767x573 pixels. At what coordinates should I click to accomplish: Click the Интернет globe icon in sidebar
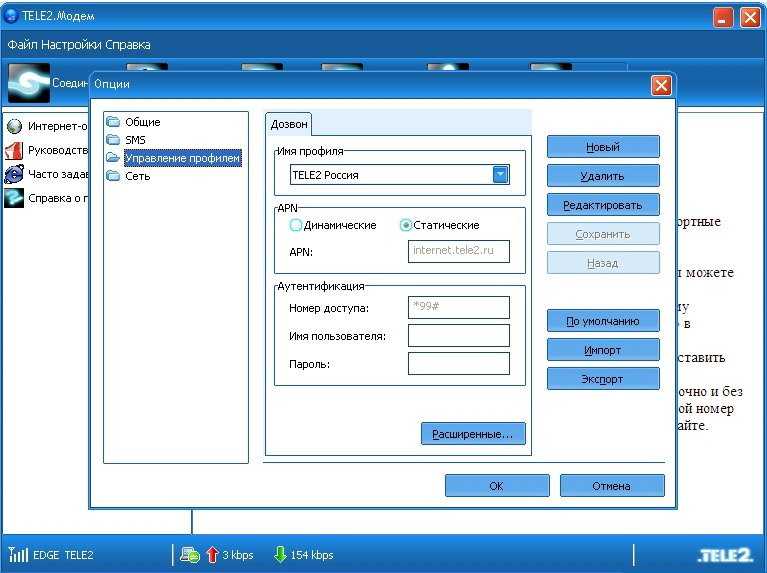pyautogui.click(x=14, y=126)
